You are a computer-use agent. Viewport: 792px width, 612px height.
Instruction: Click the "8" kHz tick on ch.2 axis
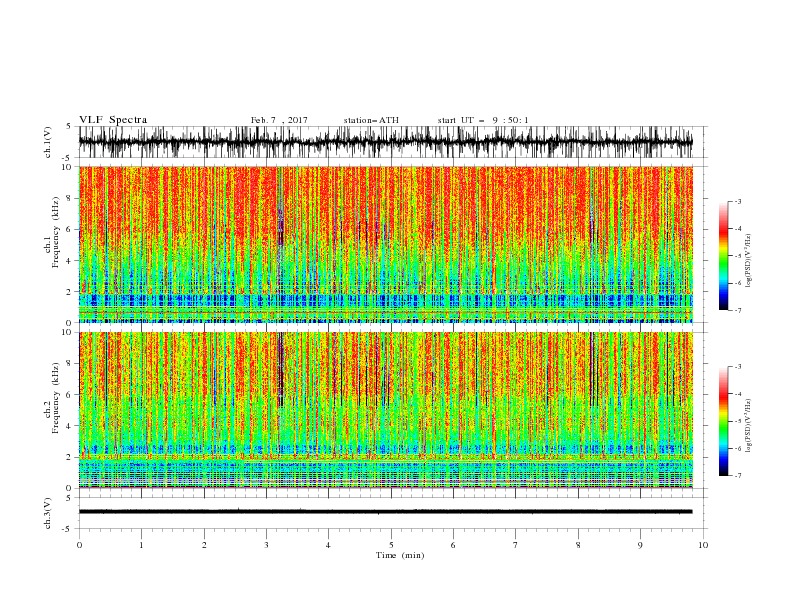click(70, 364)
